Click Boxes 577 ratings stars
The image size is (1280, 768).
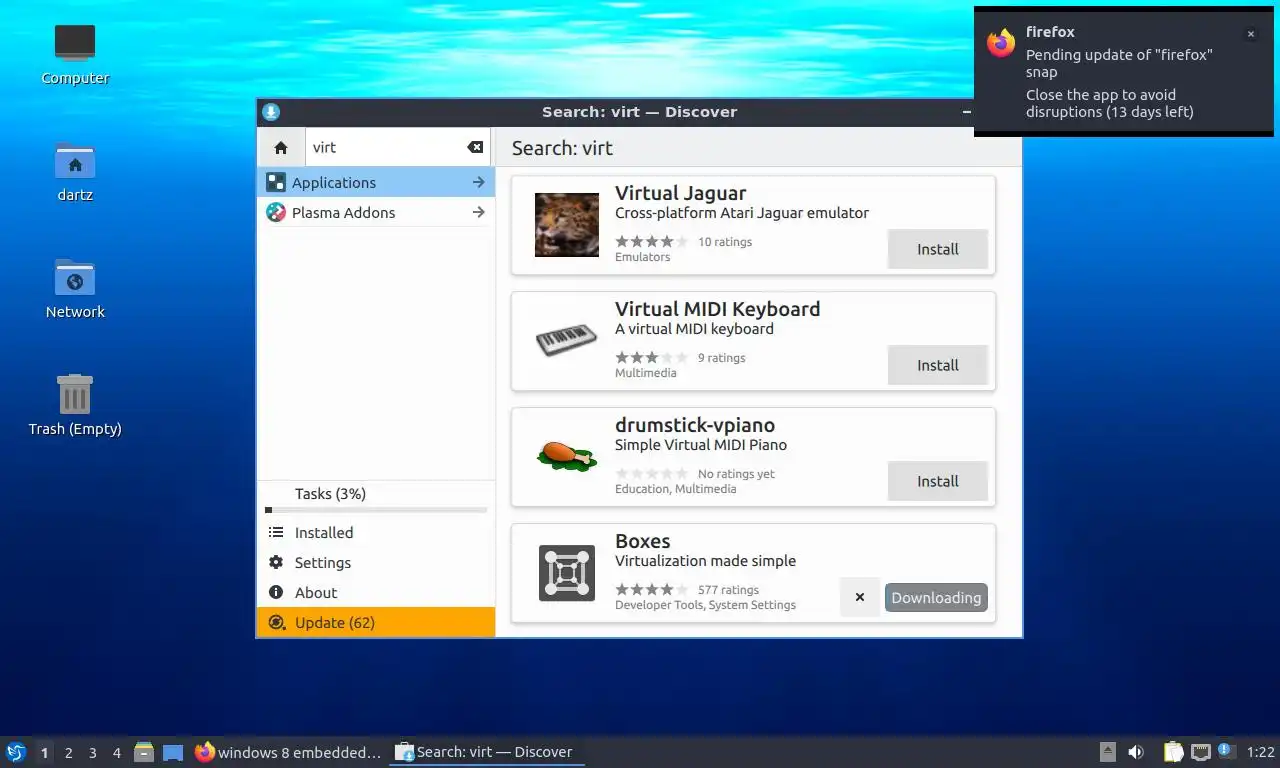pos(651,589)
